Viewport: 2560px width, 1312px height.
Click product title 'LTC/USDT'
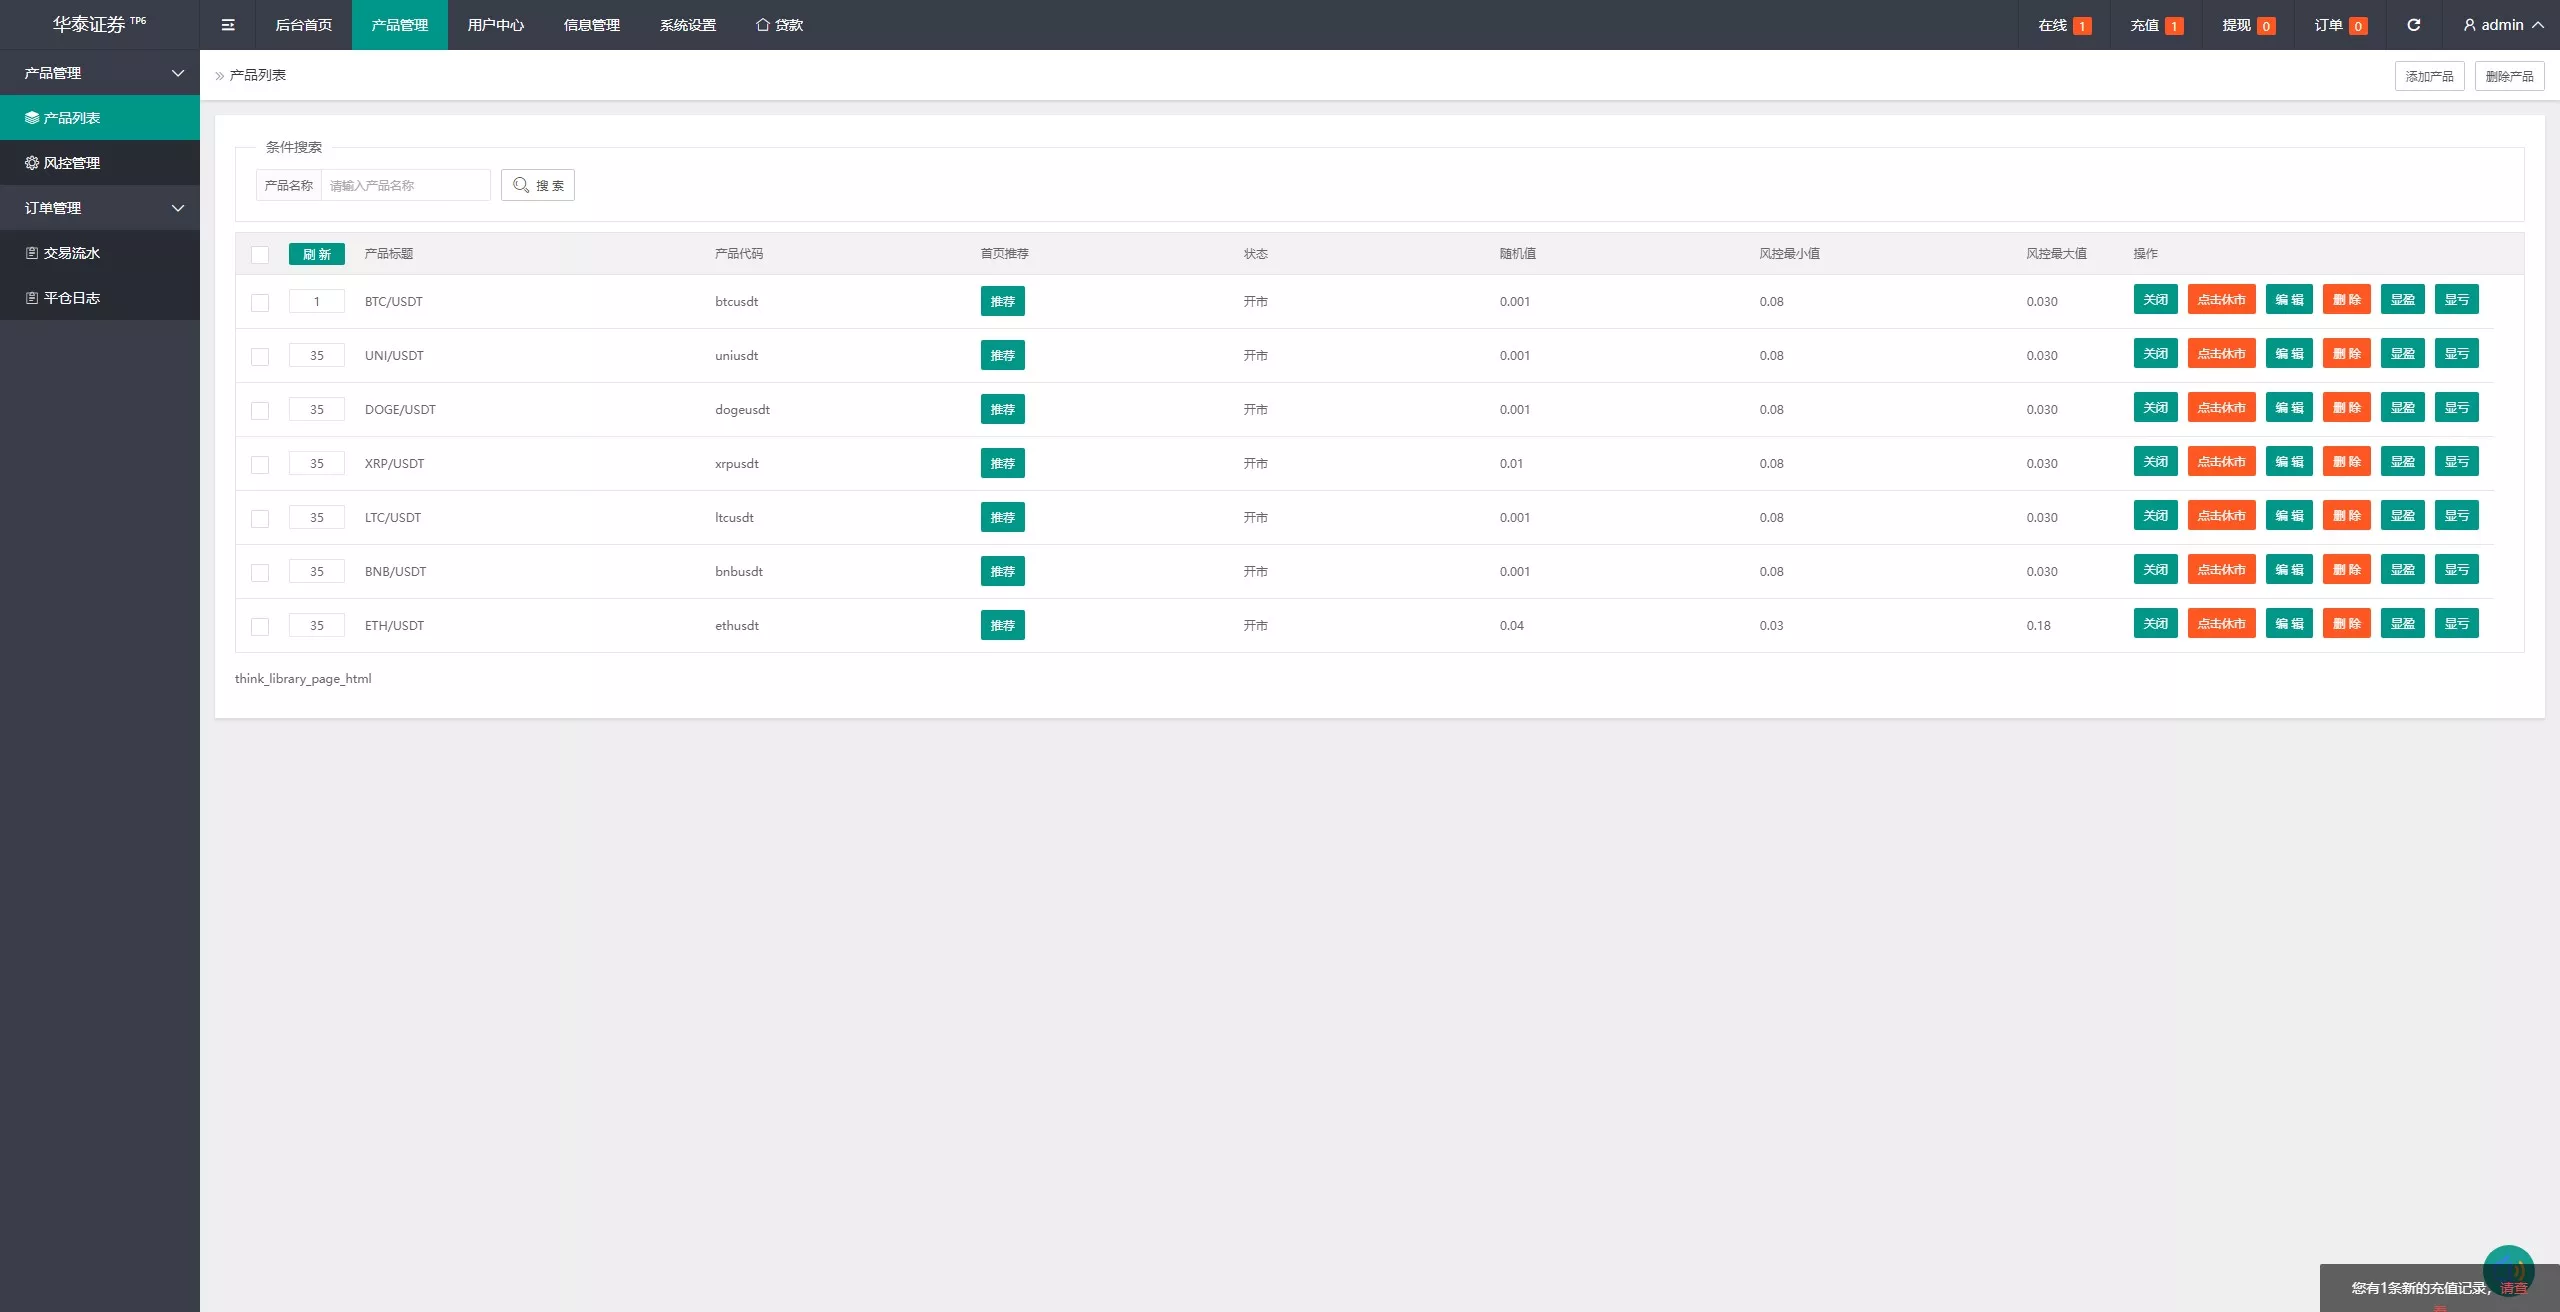click(x=392, y=517)
